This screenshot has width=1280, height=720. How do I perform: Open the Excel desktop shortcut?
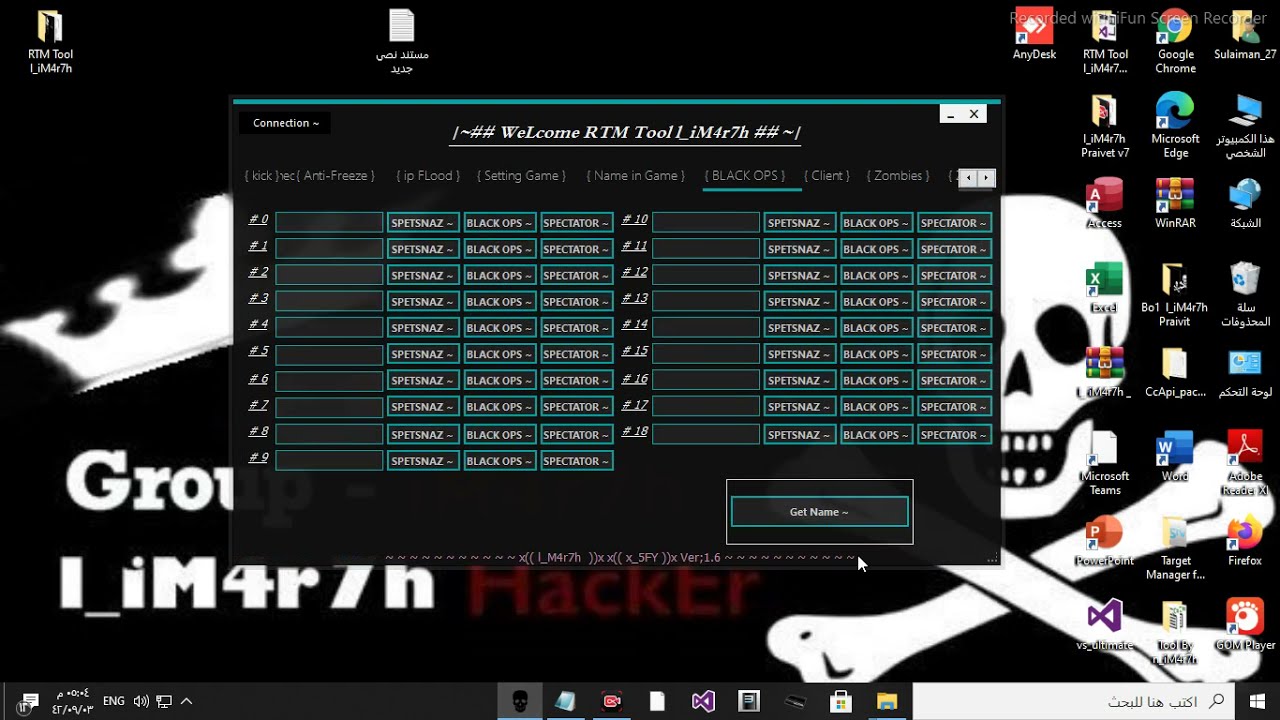(x=1104, y=288)
